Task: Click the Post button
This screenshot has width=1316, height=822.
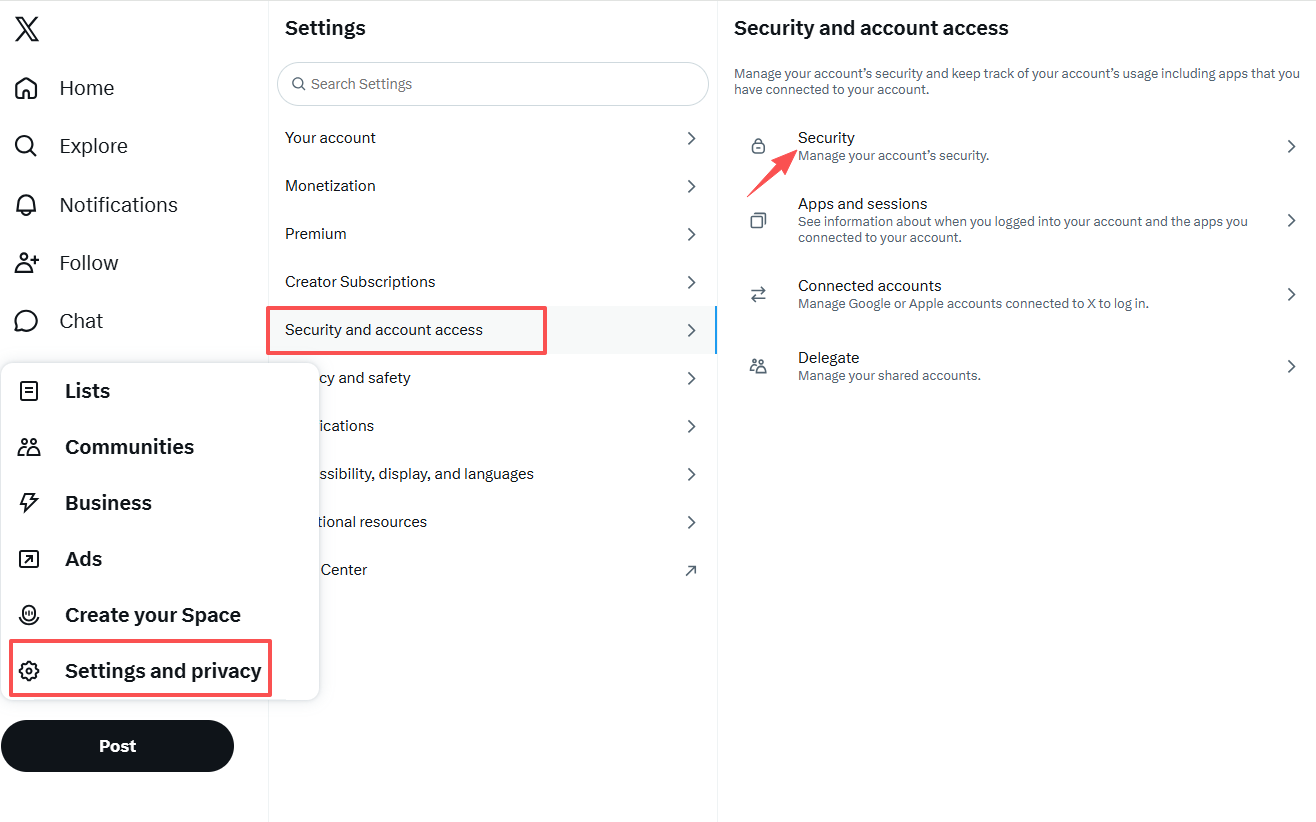Action: (117, 746)
